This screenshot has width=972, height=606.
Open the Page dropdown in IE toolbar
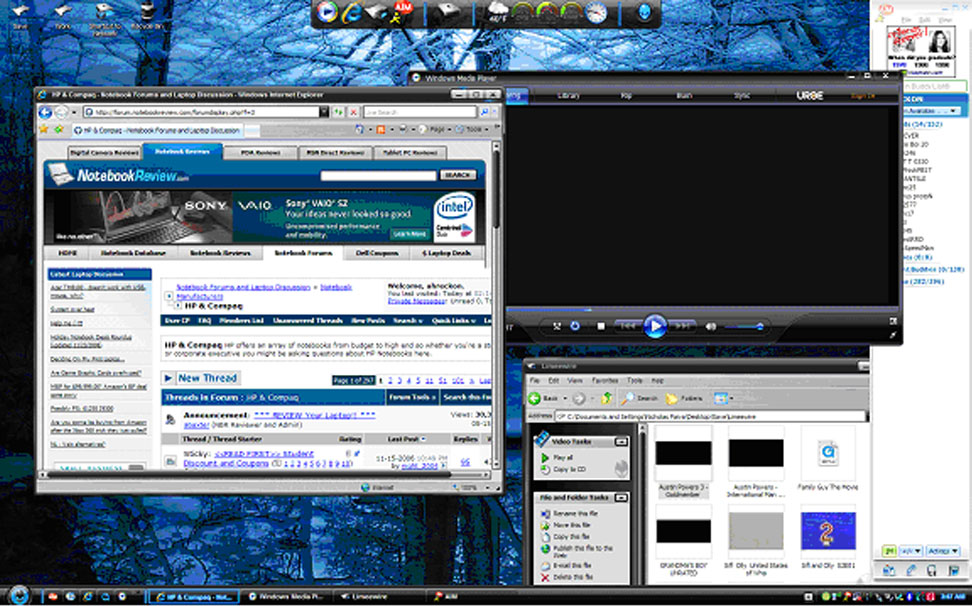point(438,130)
